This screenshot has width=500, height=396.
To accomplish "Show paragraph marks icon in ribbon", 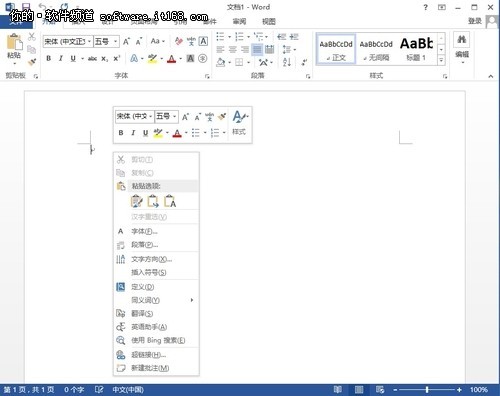I will tap(304, 62).
